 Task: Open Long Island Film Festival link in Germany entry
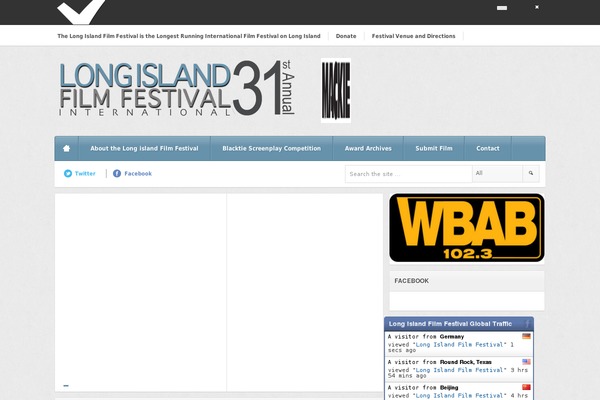click(460, 344)
